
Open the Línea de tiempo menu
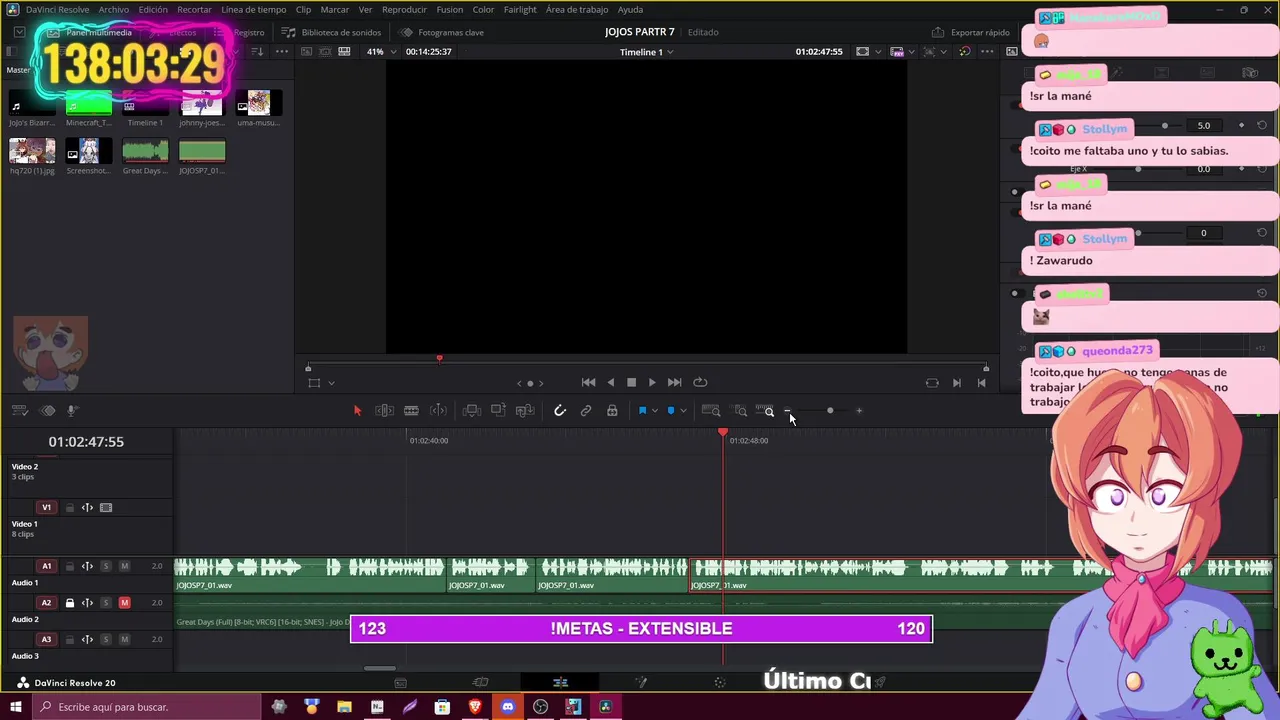pos(253,10)
